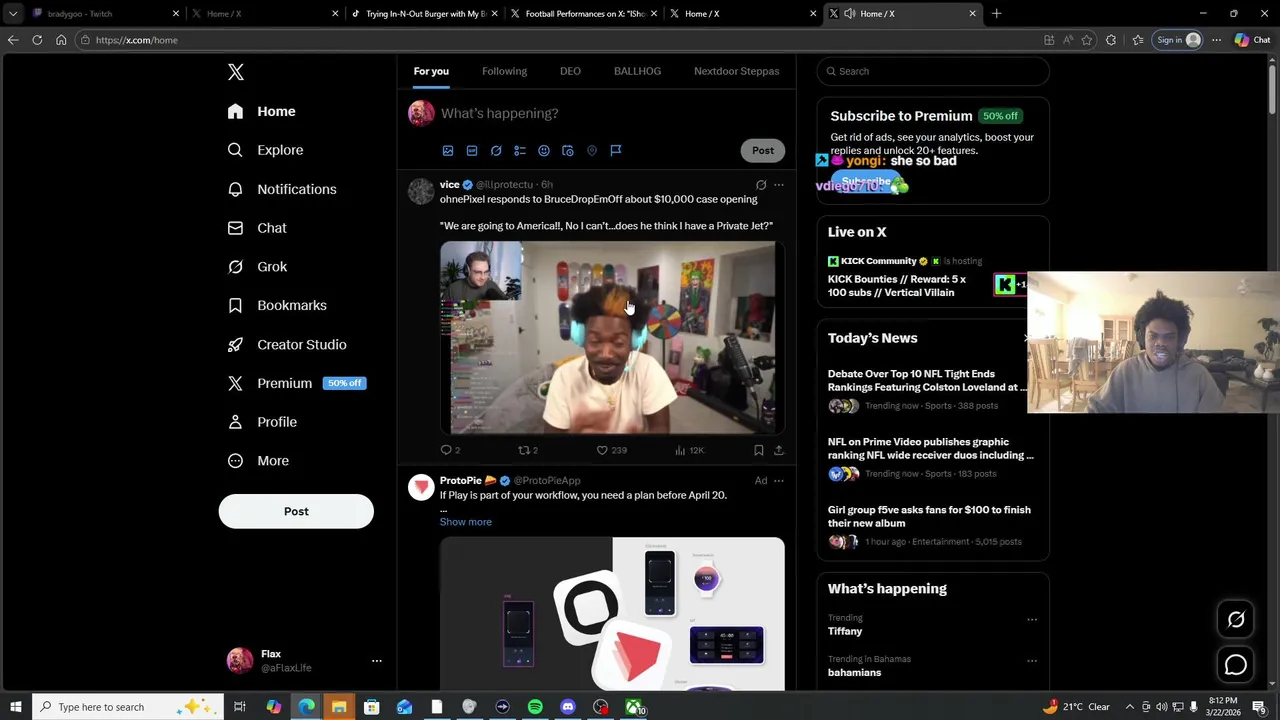Bookmark the vice post

tap(759, 451)
